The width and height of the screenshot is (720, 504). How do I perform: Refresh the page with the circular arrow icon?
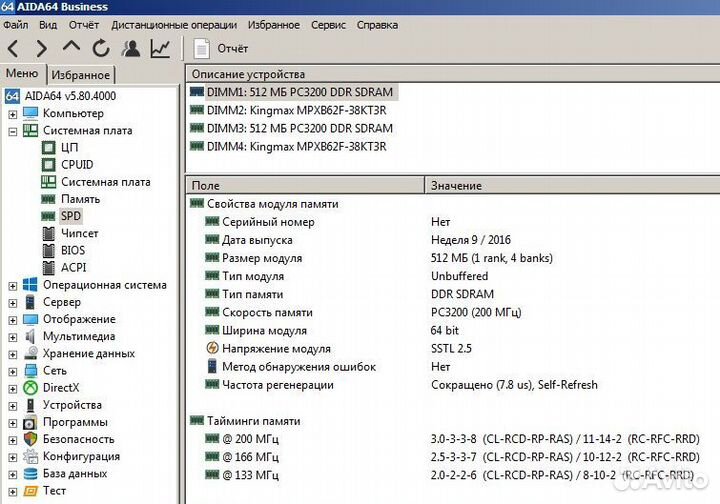[101, 48]
